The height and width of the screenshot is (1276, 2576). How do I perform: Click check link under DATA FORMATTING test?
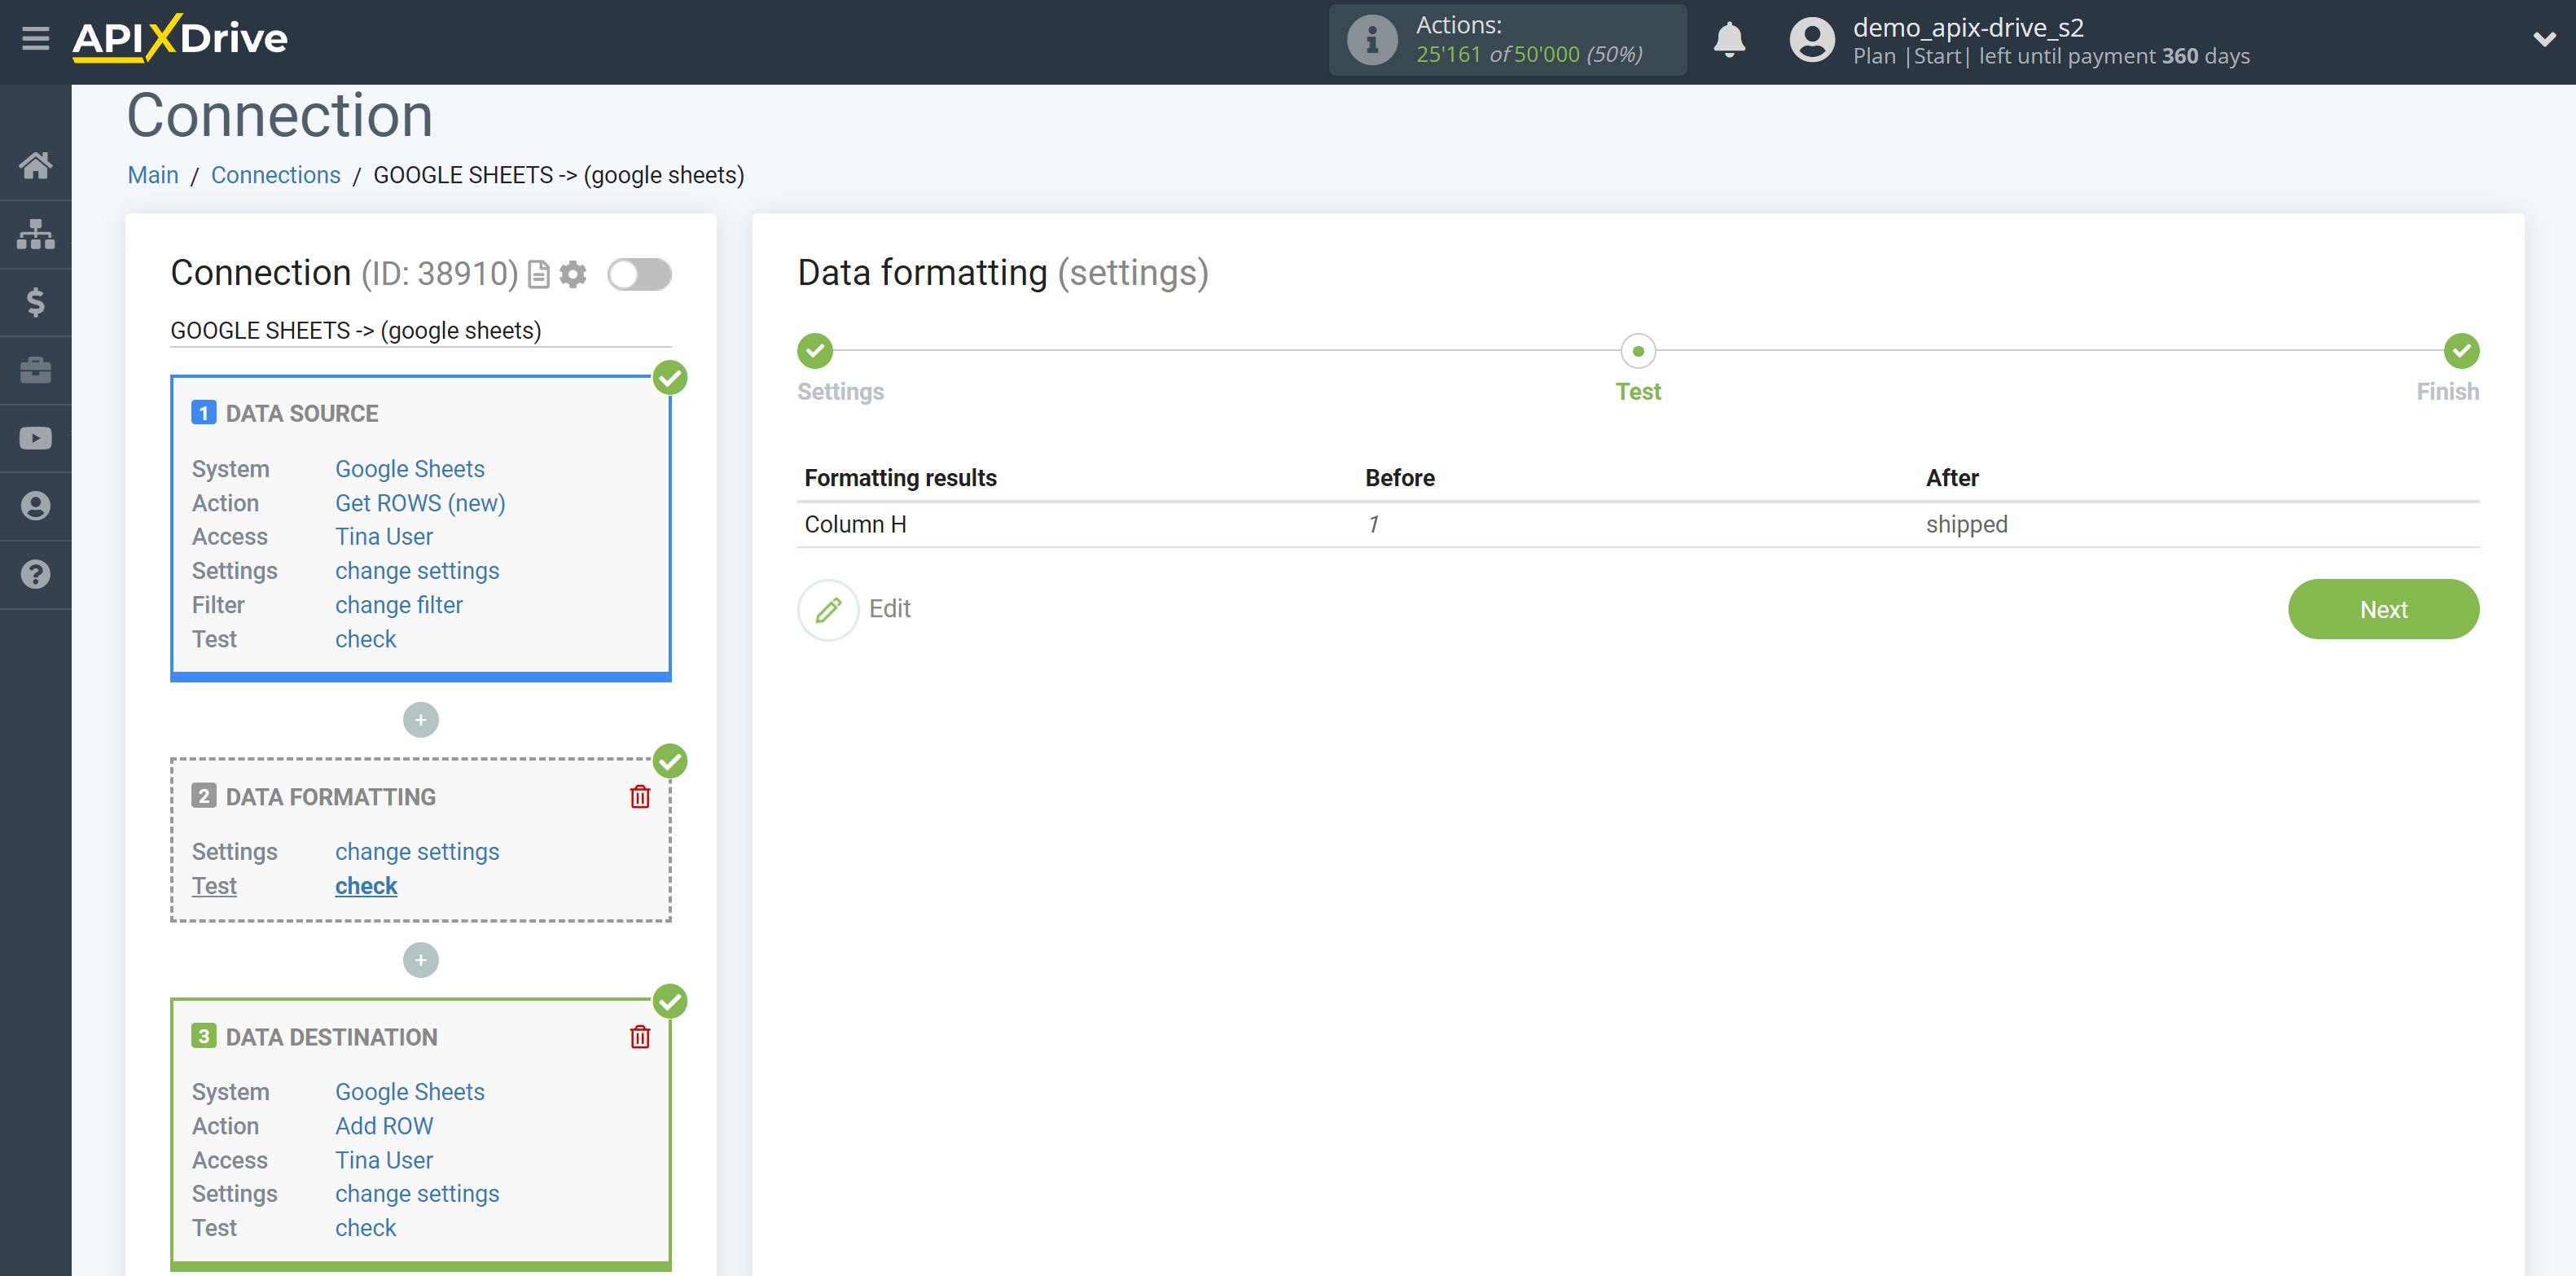click(x=366, y=885)
